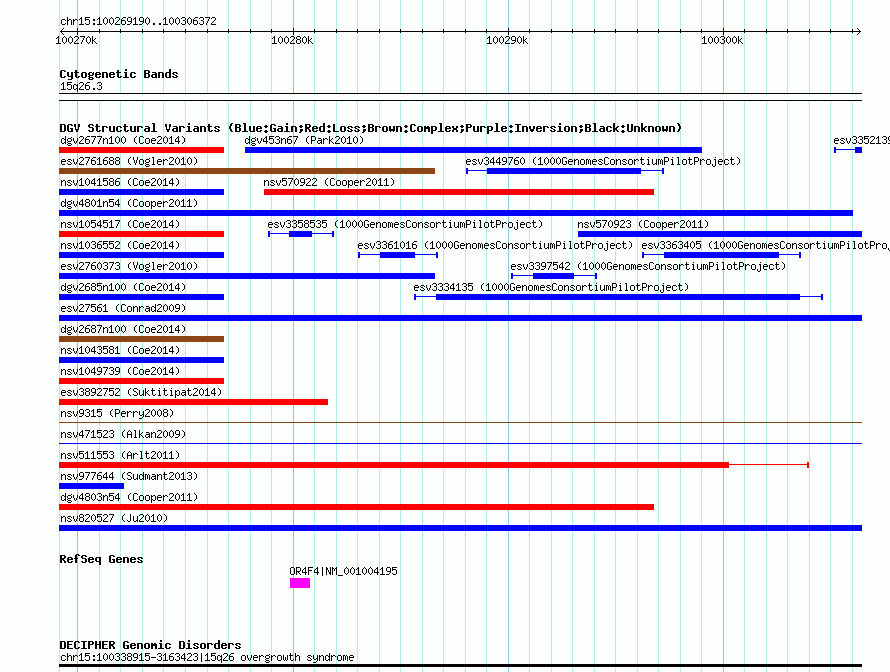890x672 pixels.
Task: Click the esv2760373 (Vogler2010) label
Action: point(129,266)
